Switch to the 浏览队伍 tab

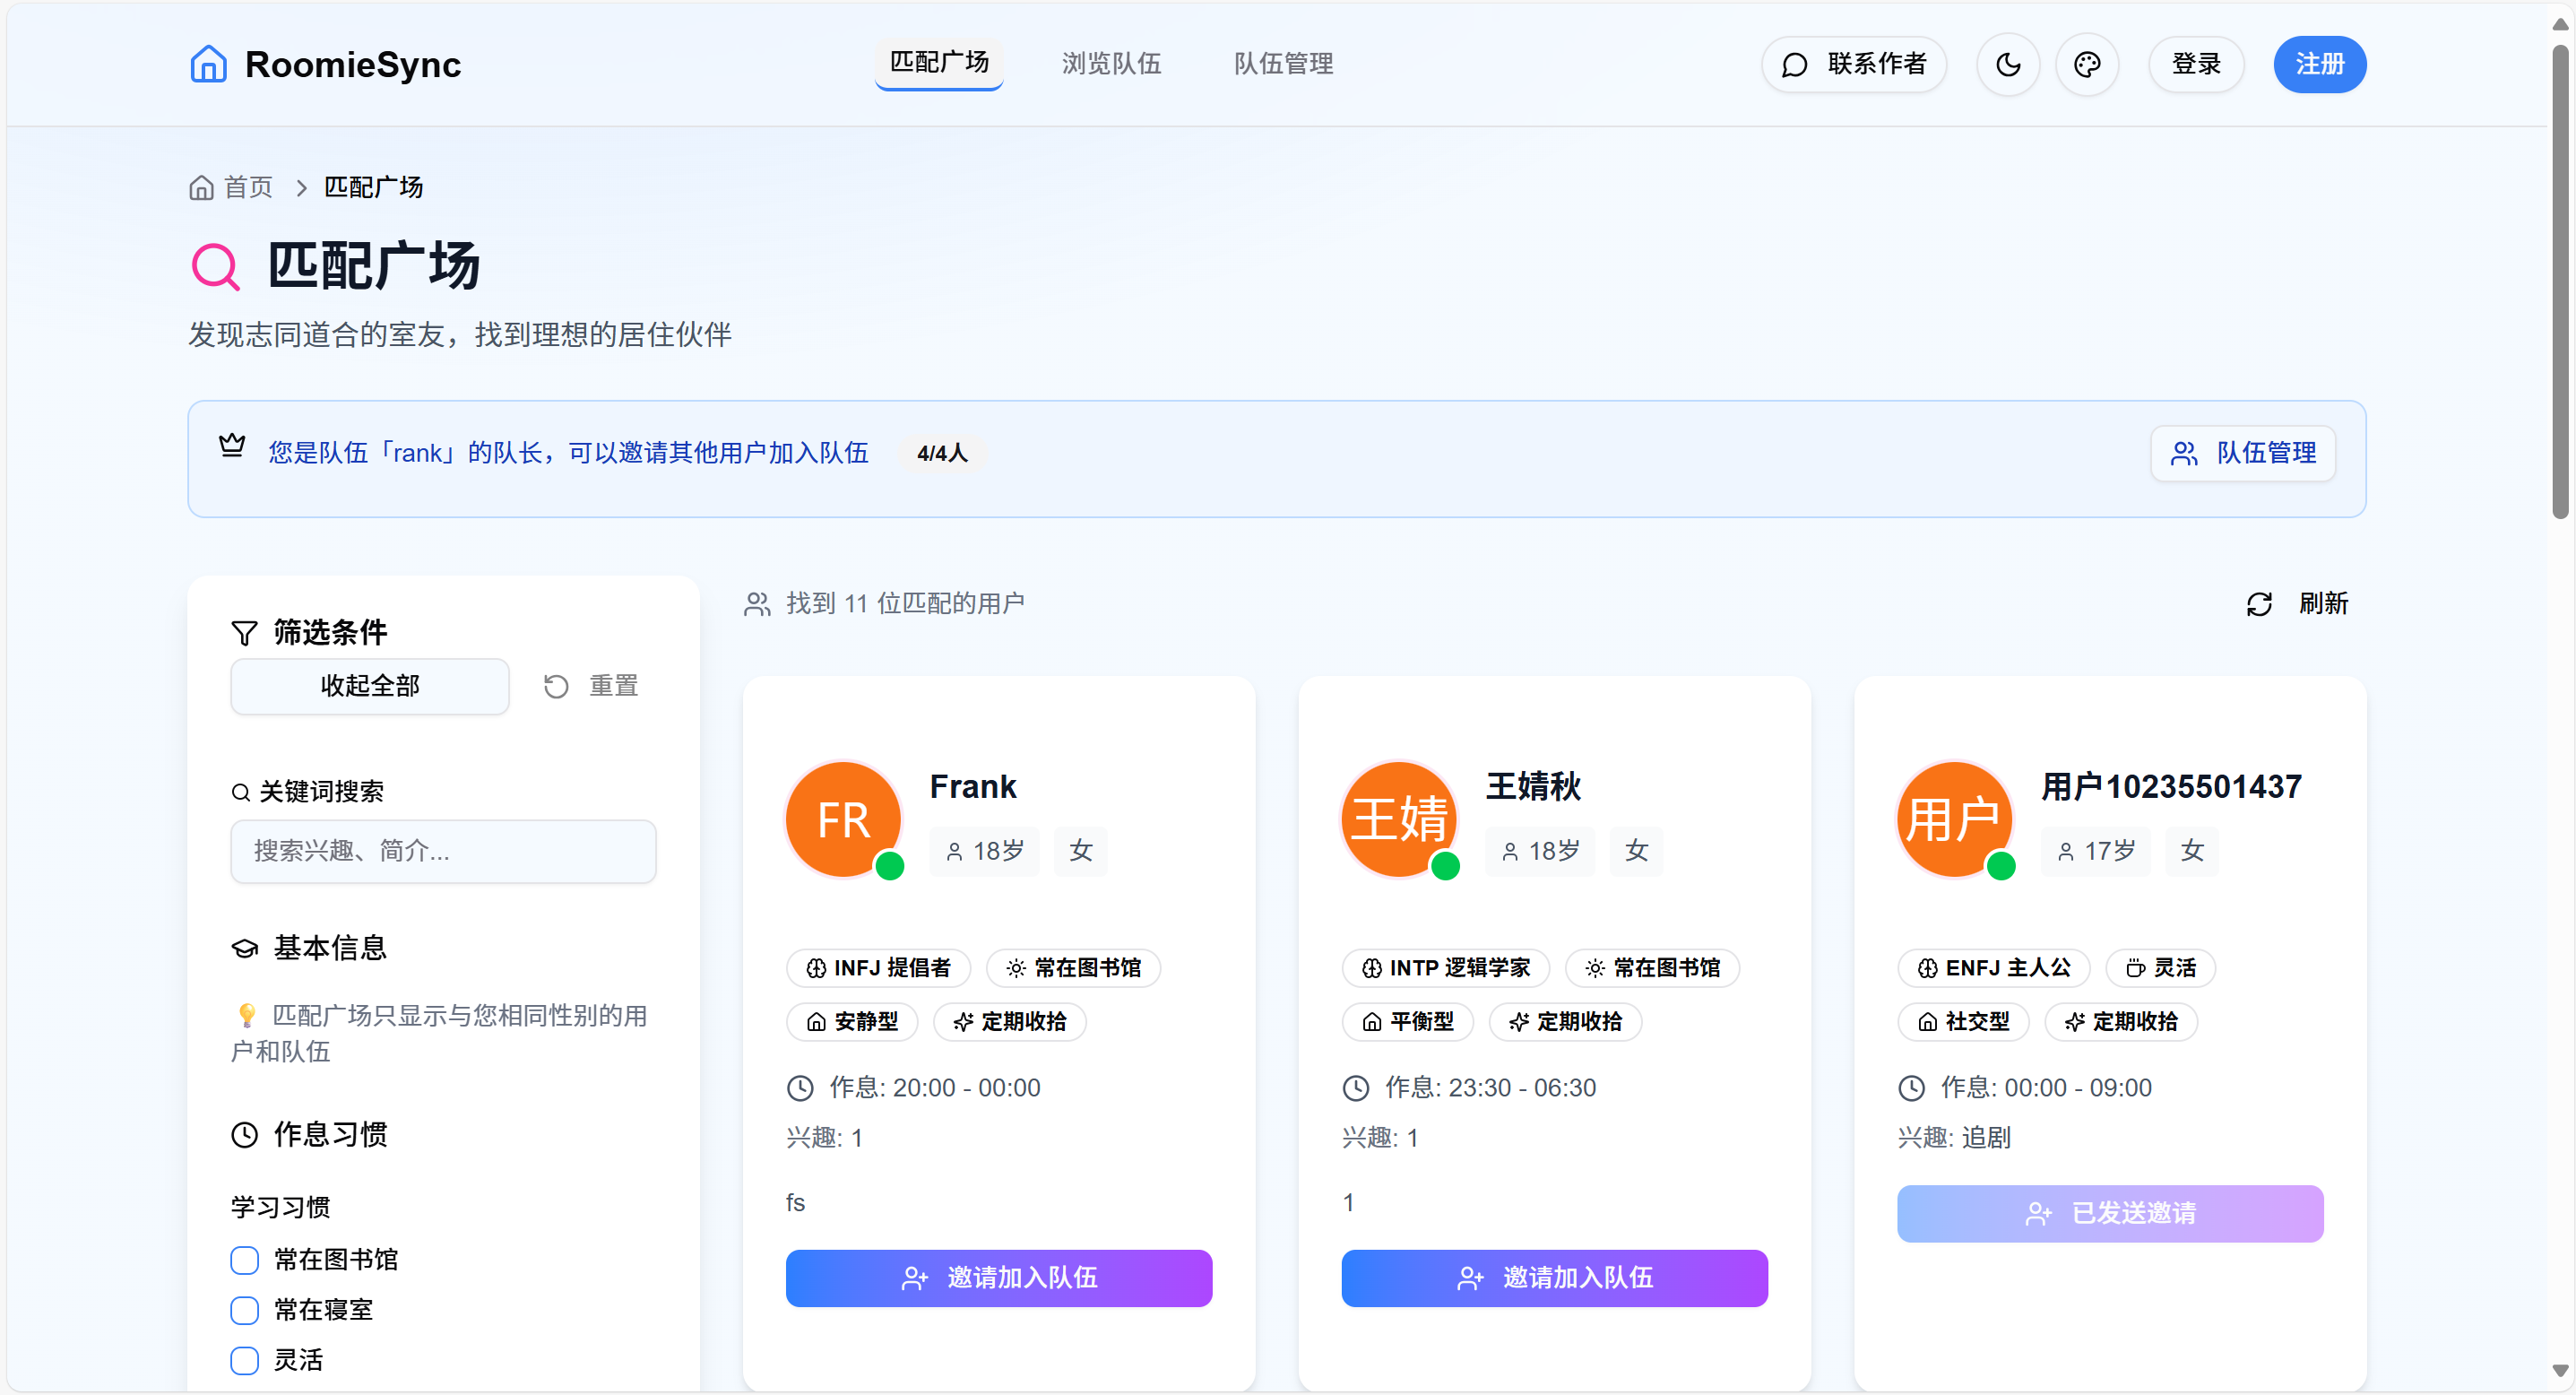click(x=1111, y=64)
